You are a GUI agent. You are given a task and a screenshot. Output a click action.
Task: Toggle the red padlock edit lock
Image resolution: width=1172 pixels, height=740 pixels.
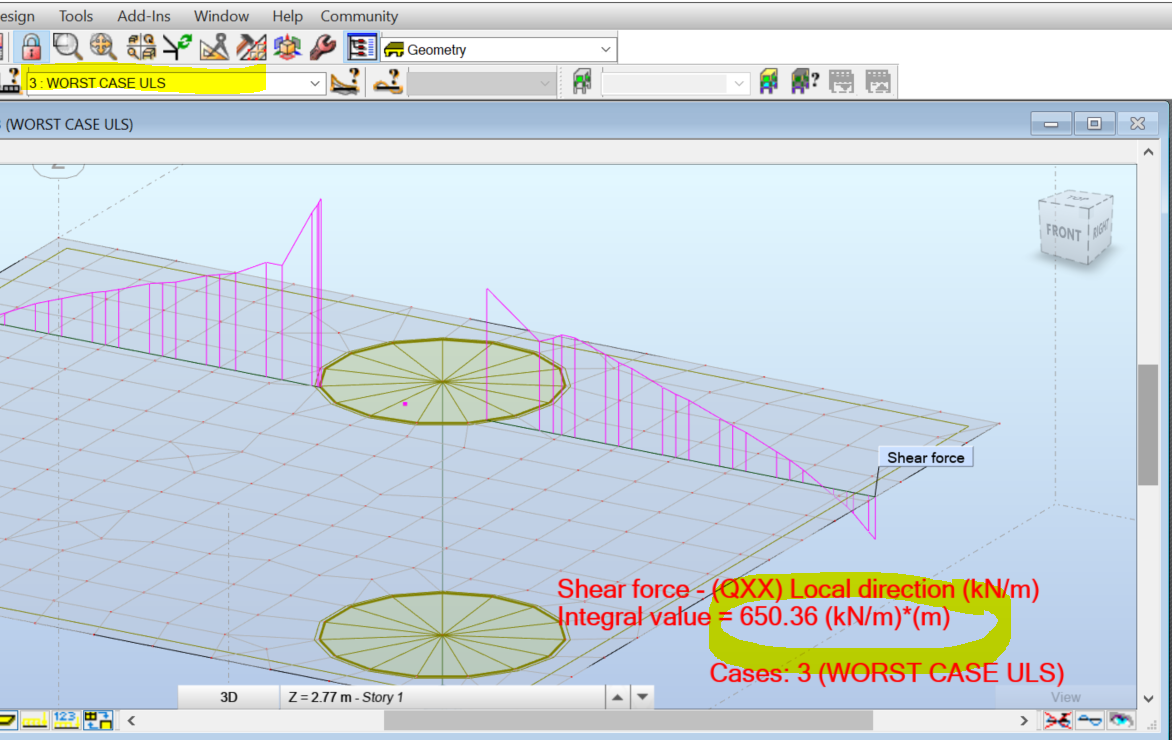(x=30, y=46)
